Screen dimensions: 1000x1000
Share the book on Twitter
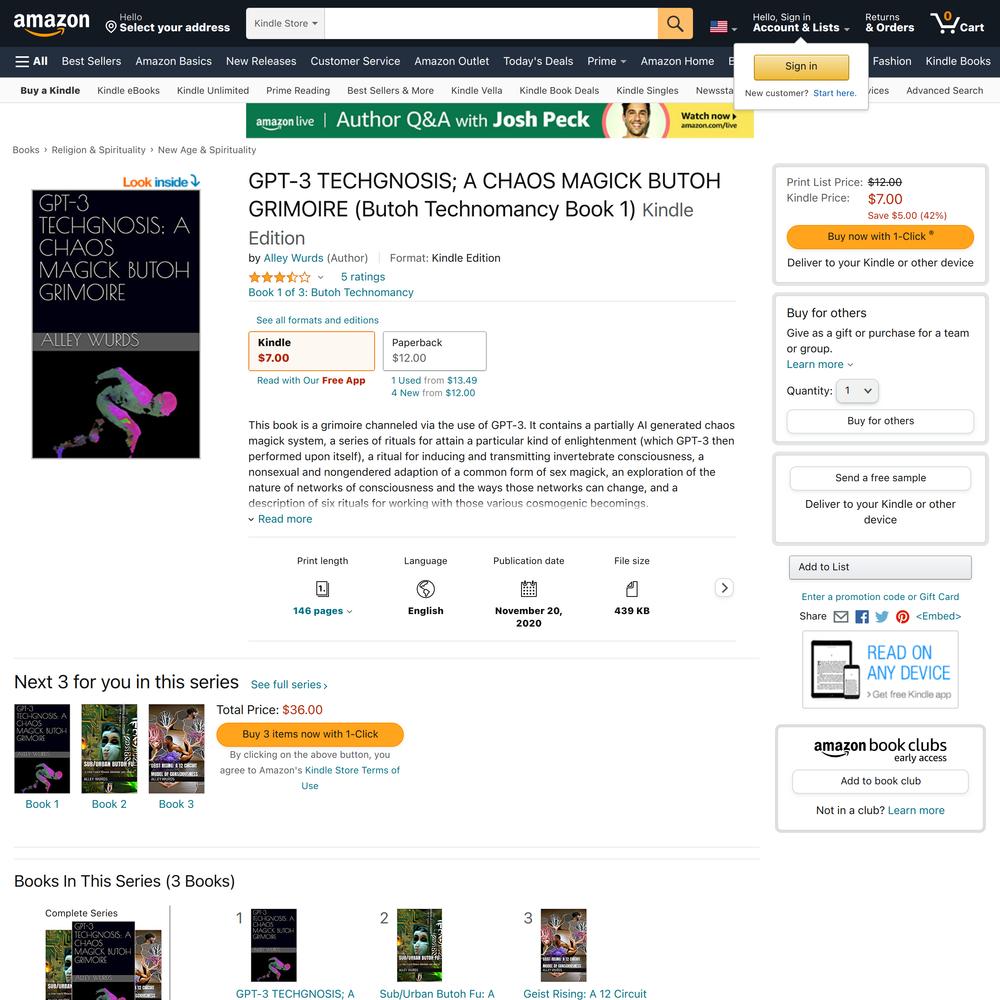pos(882,617)
